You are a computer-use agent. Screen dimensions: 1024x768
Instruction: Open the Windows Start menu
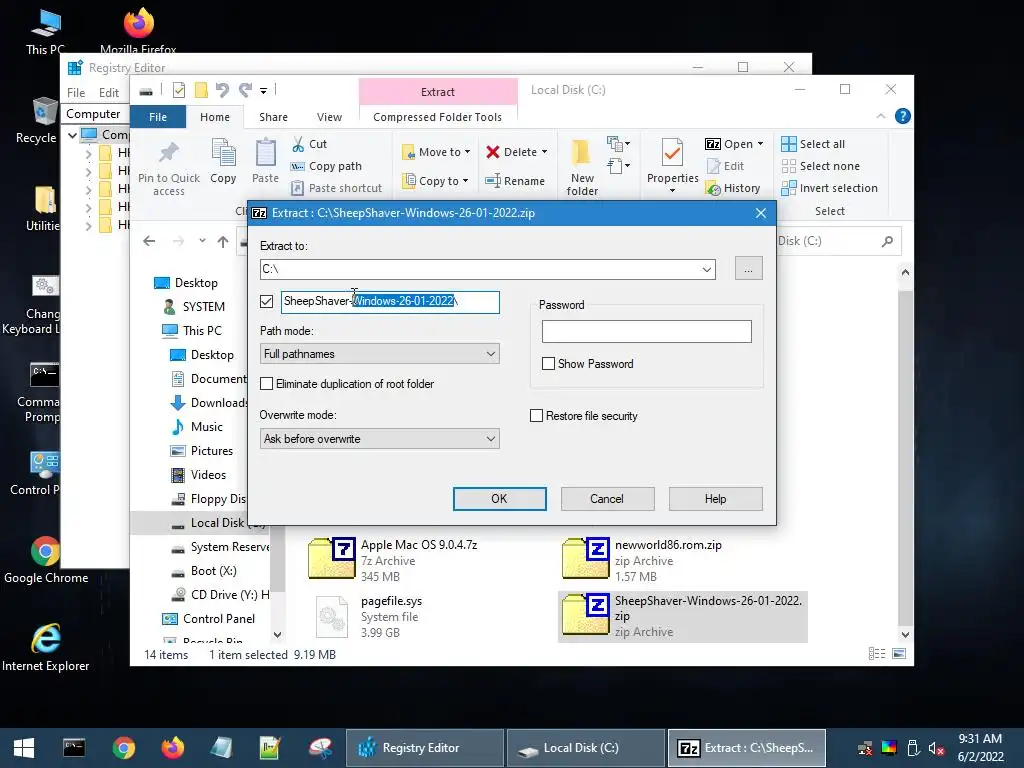coord(24,748)
